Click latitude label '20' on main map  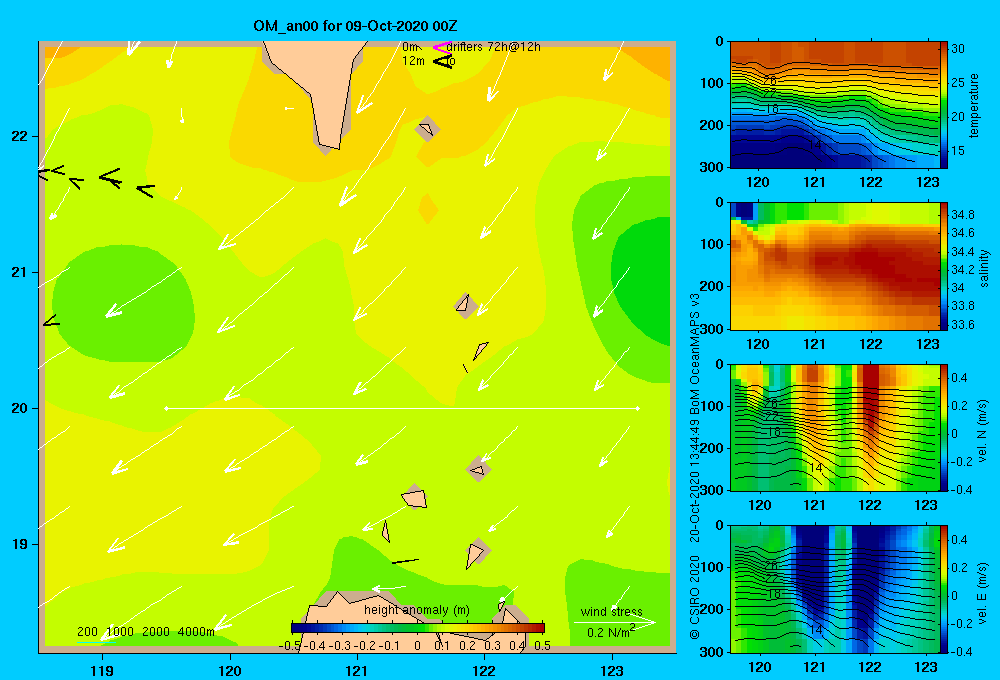click(x=20, y=408)
